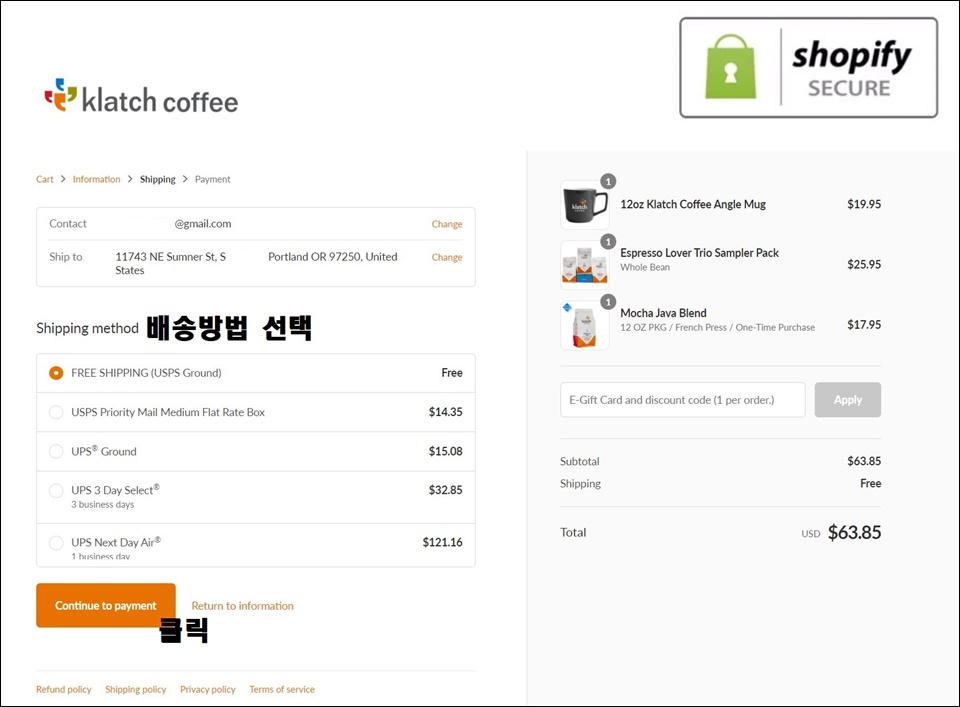Click the 'Whole Bean' variant text
The width and height of the screenshot is (960, 707).
(645, 267)
